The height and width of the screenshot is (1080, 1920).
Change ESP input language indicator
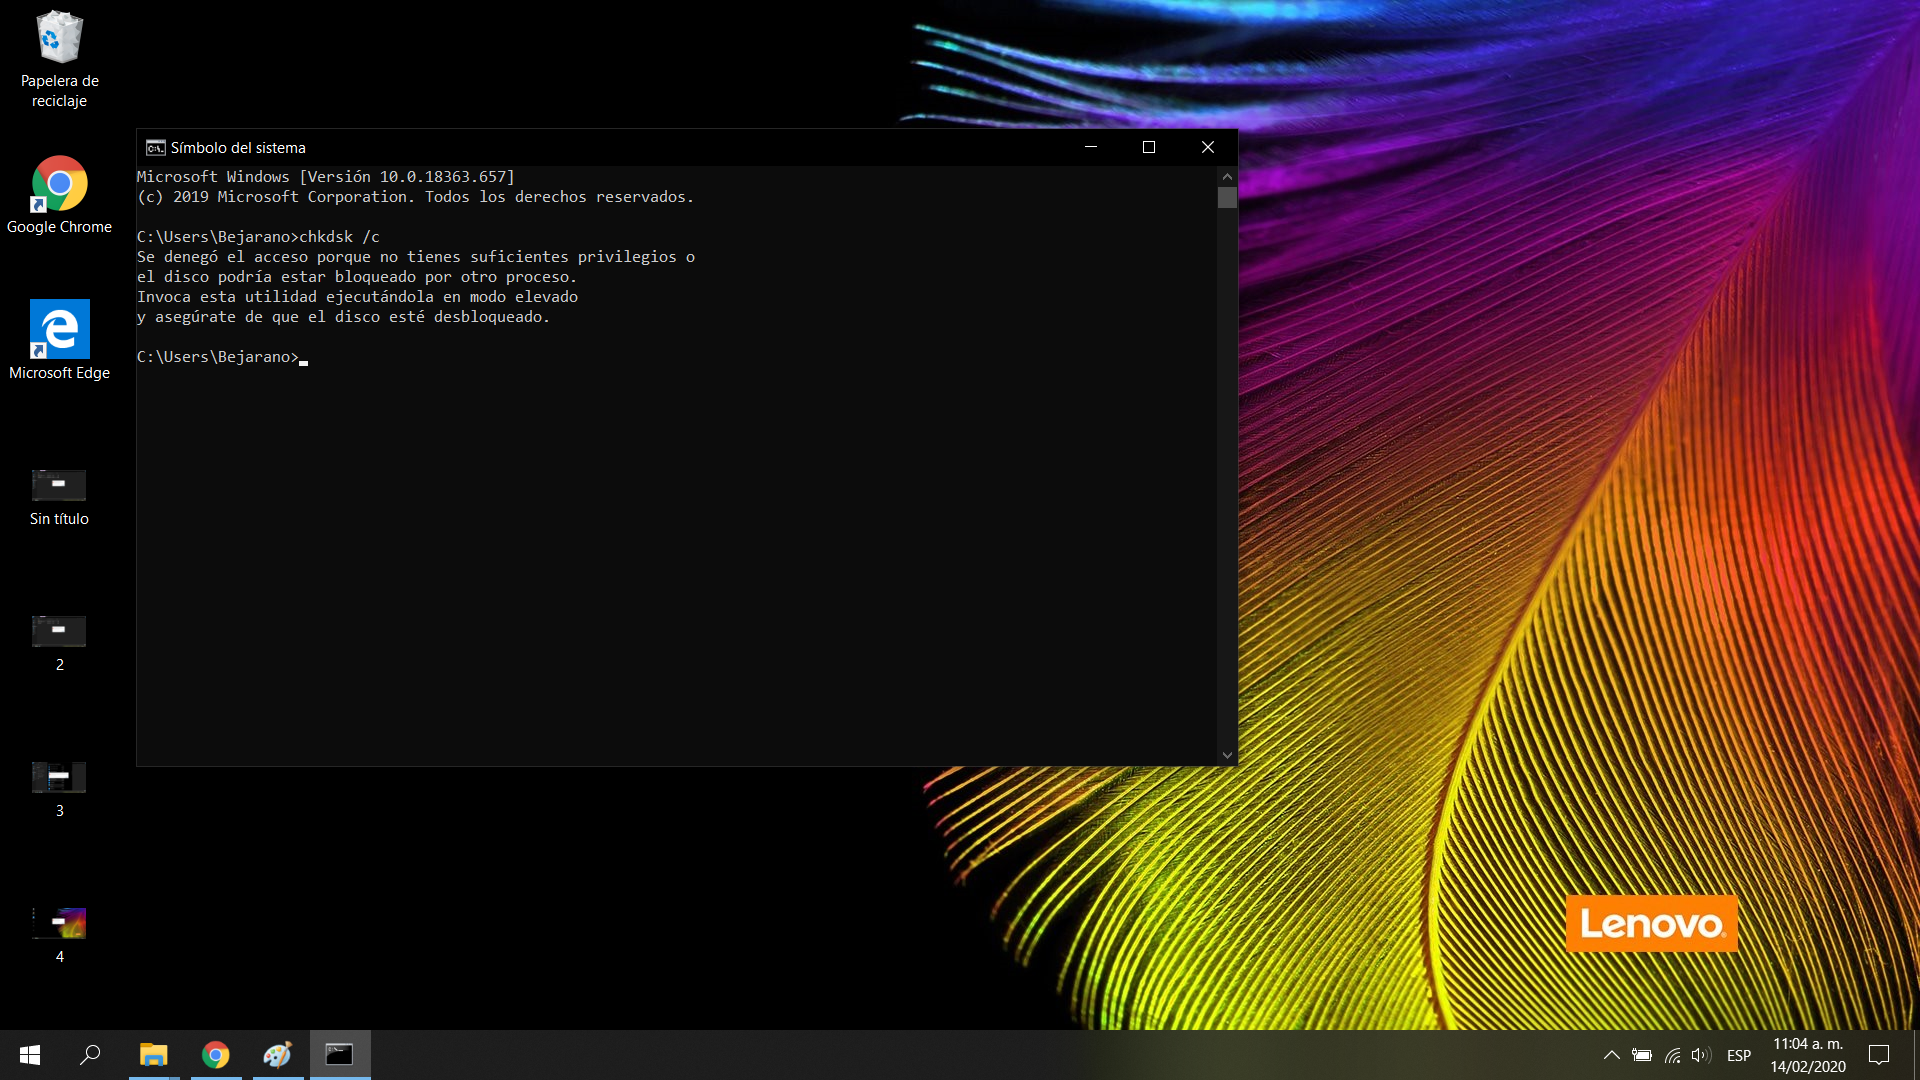coord(1739,1055)
